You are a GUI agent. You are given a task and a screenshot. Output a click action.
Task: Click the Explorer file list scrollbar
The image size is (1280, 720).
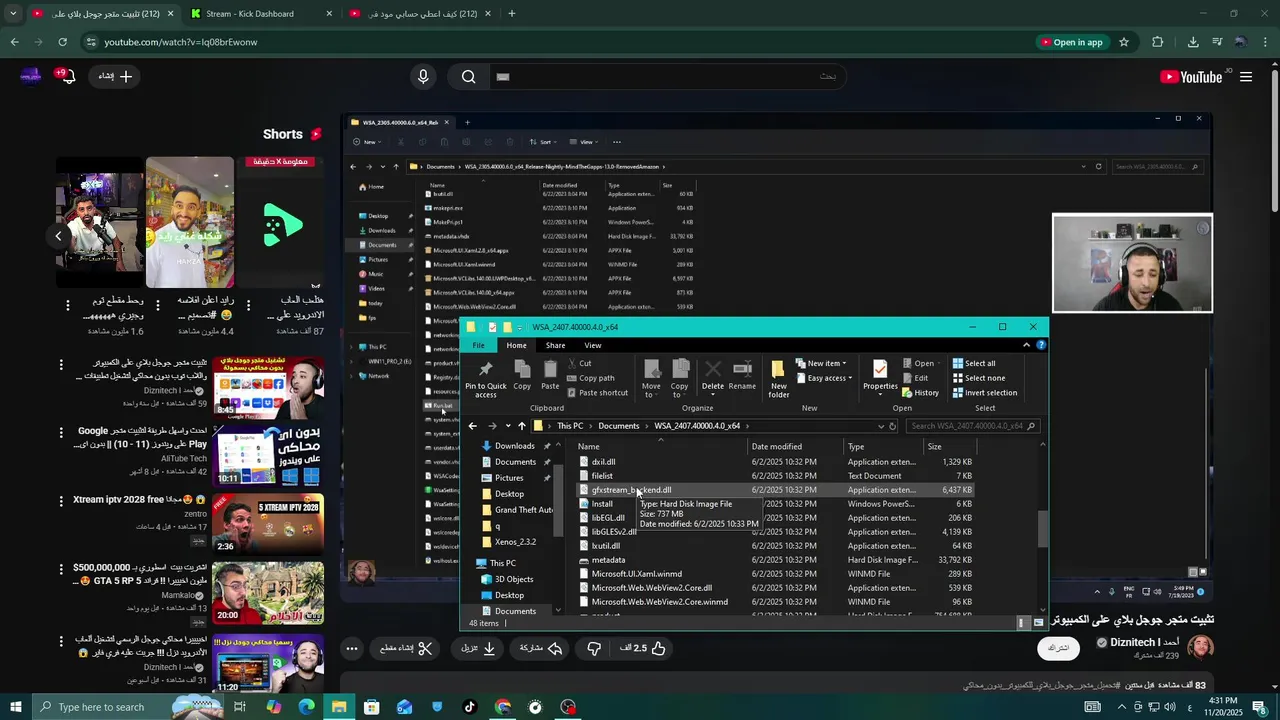1043,528
